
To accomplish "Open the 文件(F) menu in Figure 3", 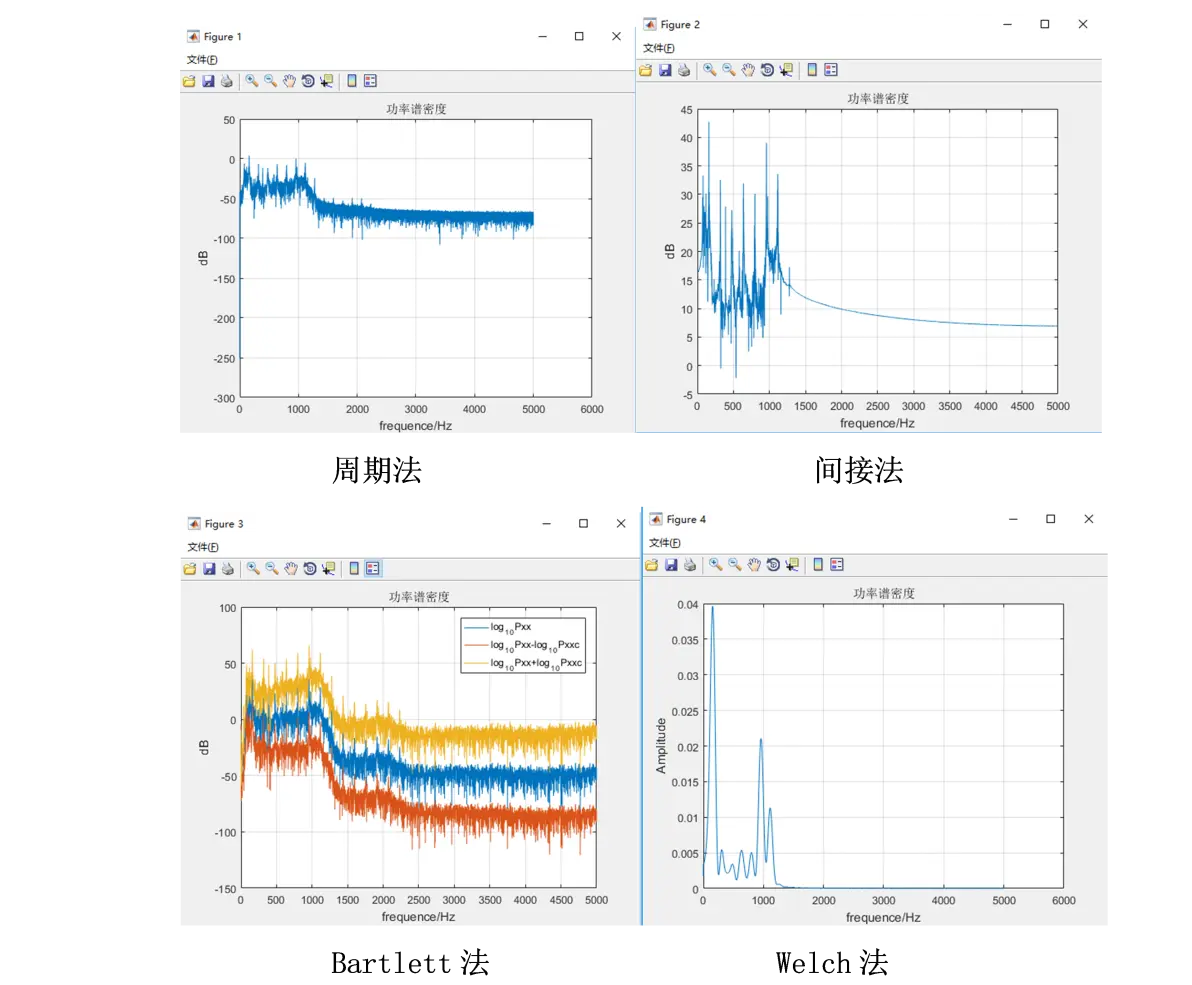I will pyautogui.click(x=203, y=547).
